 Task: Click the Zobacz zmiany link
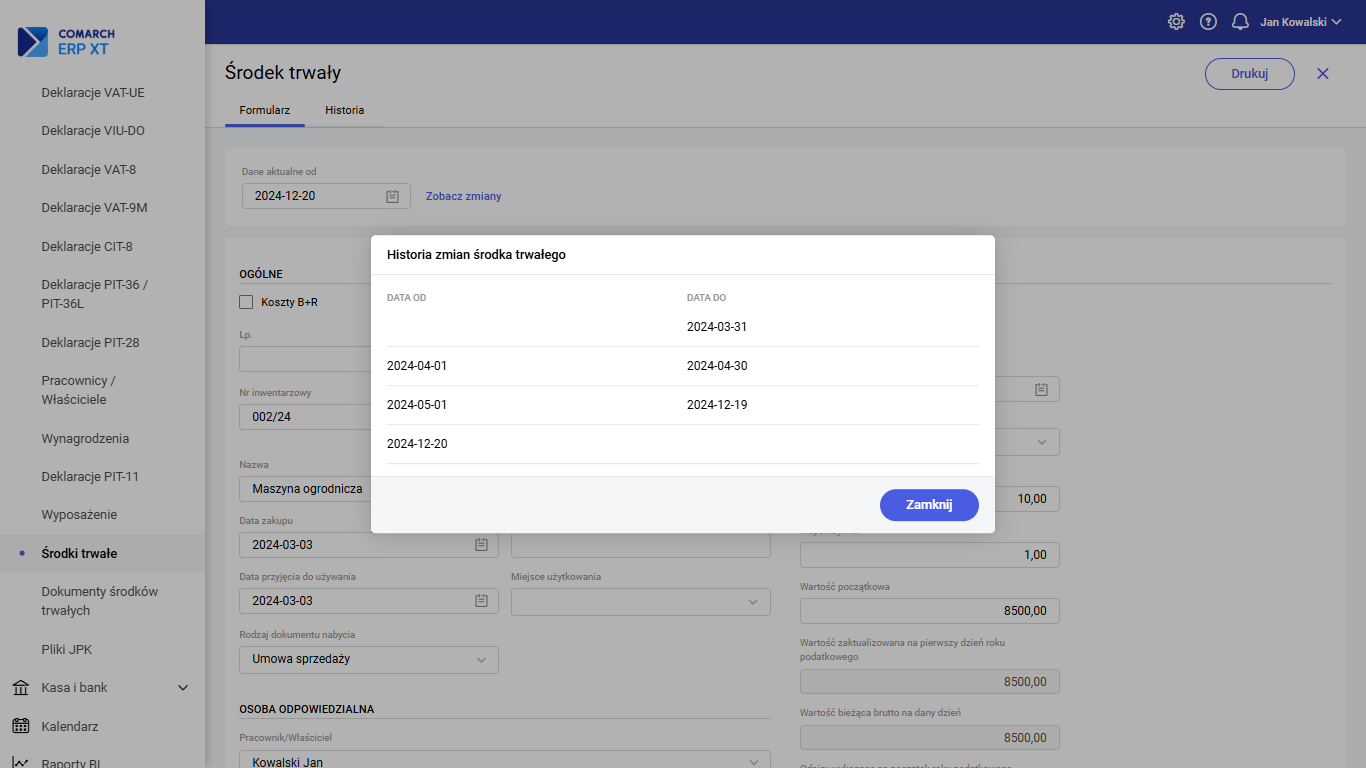pos(463,196)
